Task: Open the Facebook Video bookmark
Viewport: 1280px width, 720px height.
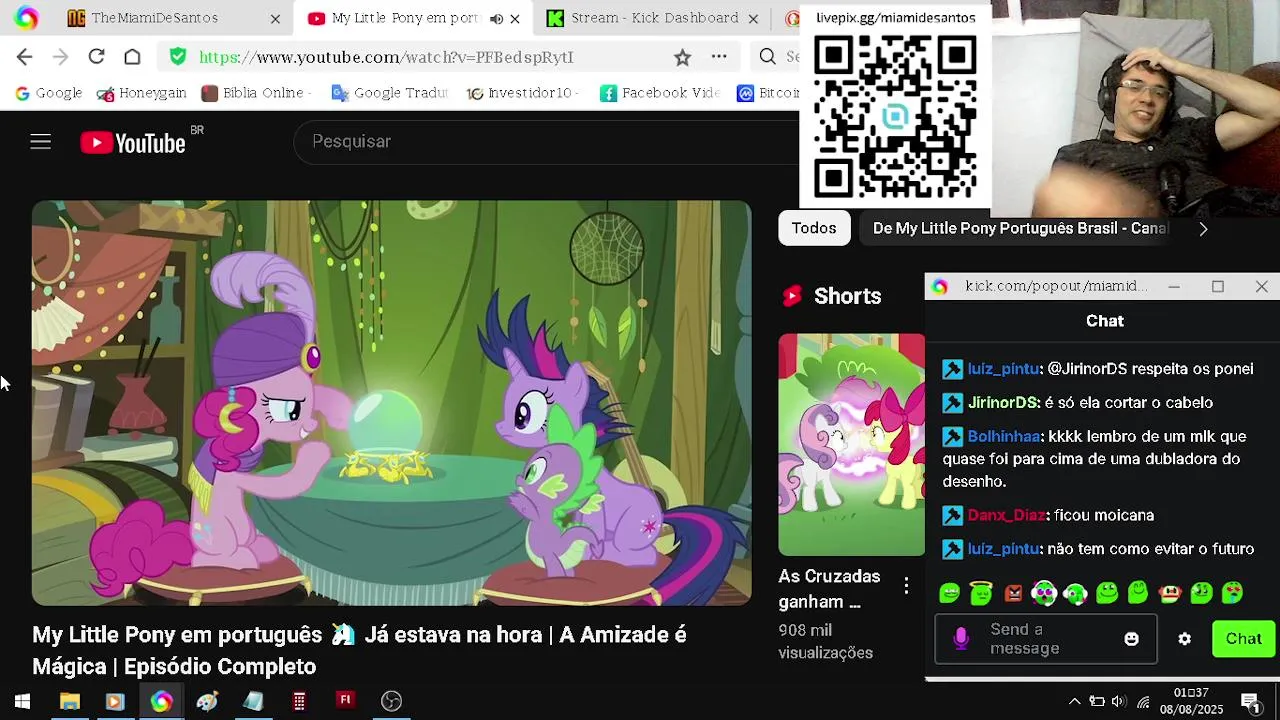Action: (x=660, y=93)
